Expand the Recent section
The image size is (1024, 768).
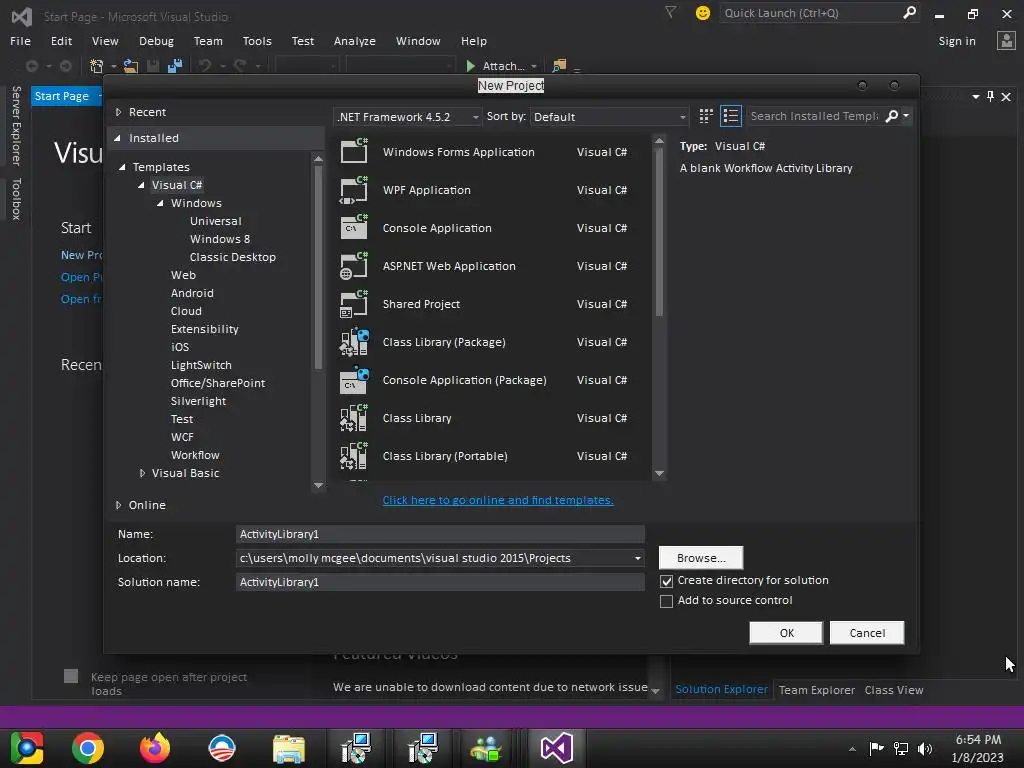tap(118, 112)
